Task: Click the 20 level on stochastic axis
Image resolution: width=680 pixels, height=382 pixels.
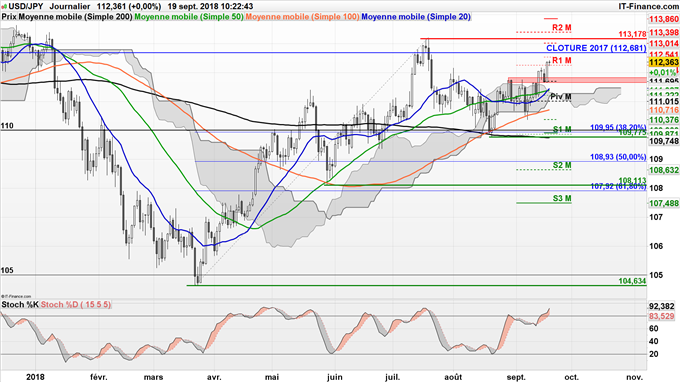Action: tap(654, 354)
